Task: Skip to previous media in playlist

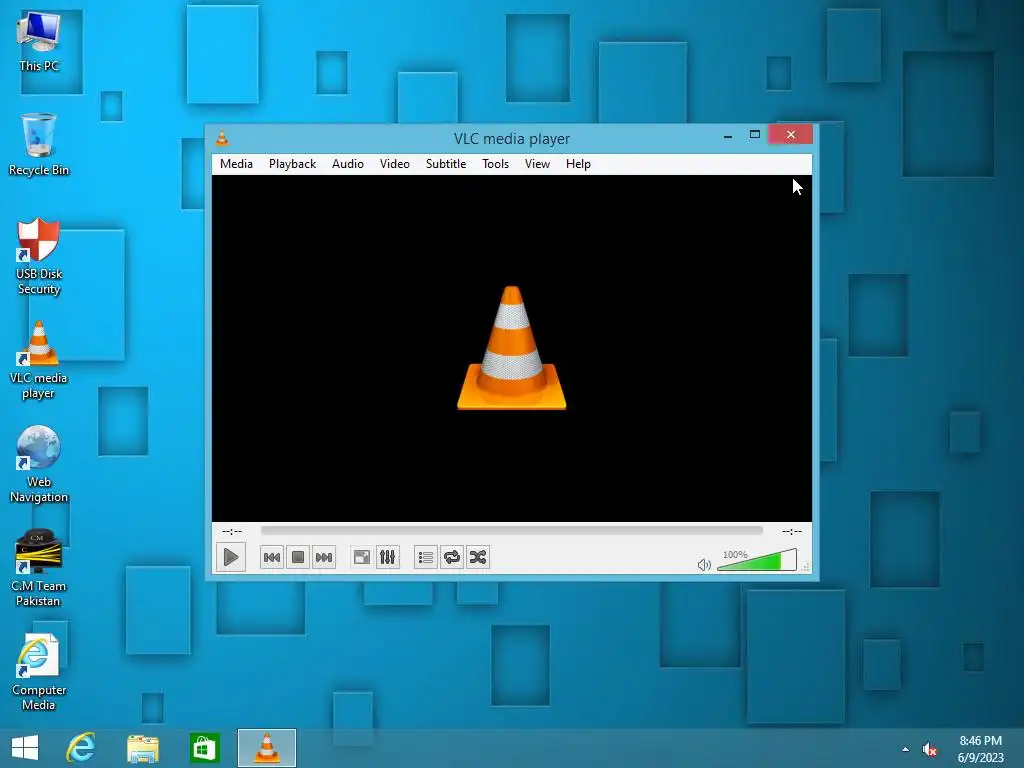Action: 272,557
